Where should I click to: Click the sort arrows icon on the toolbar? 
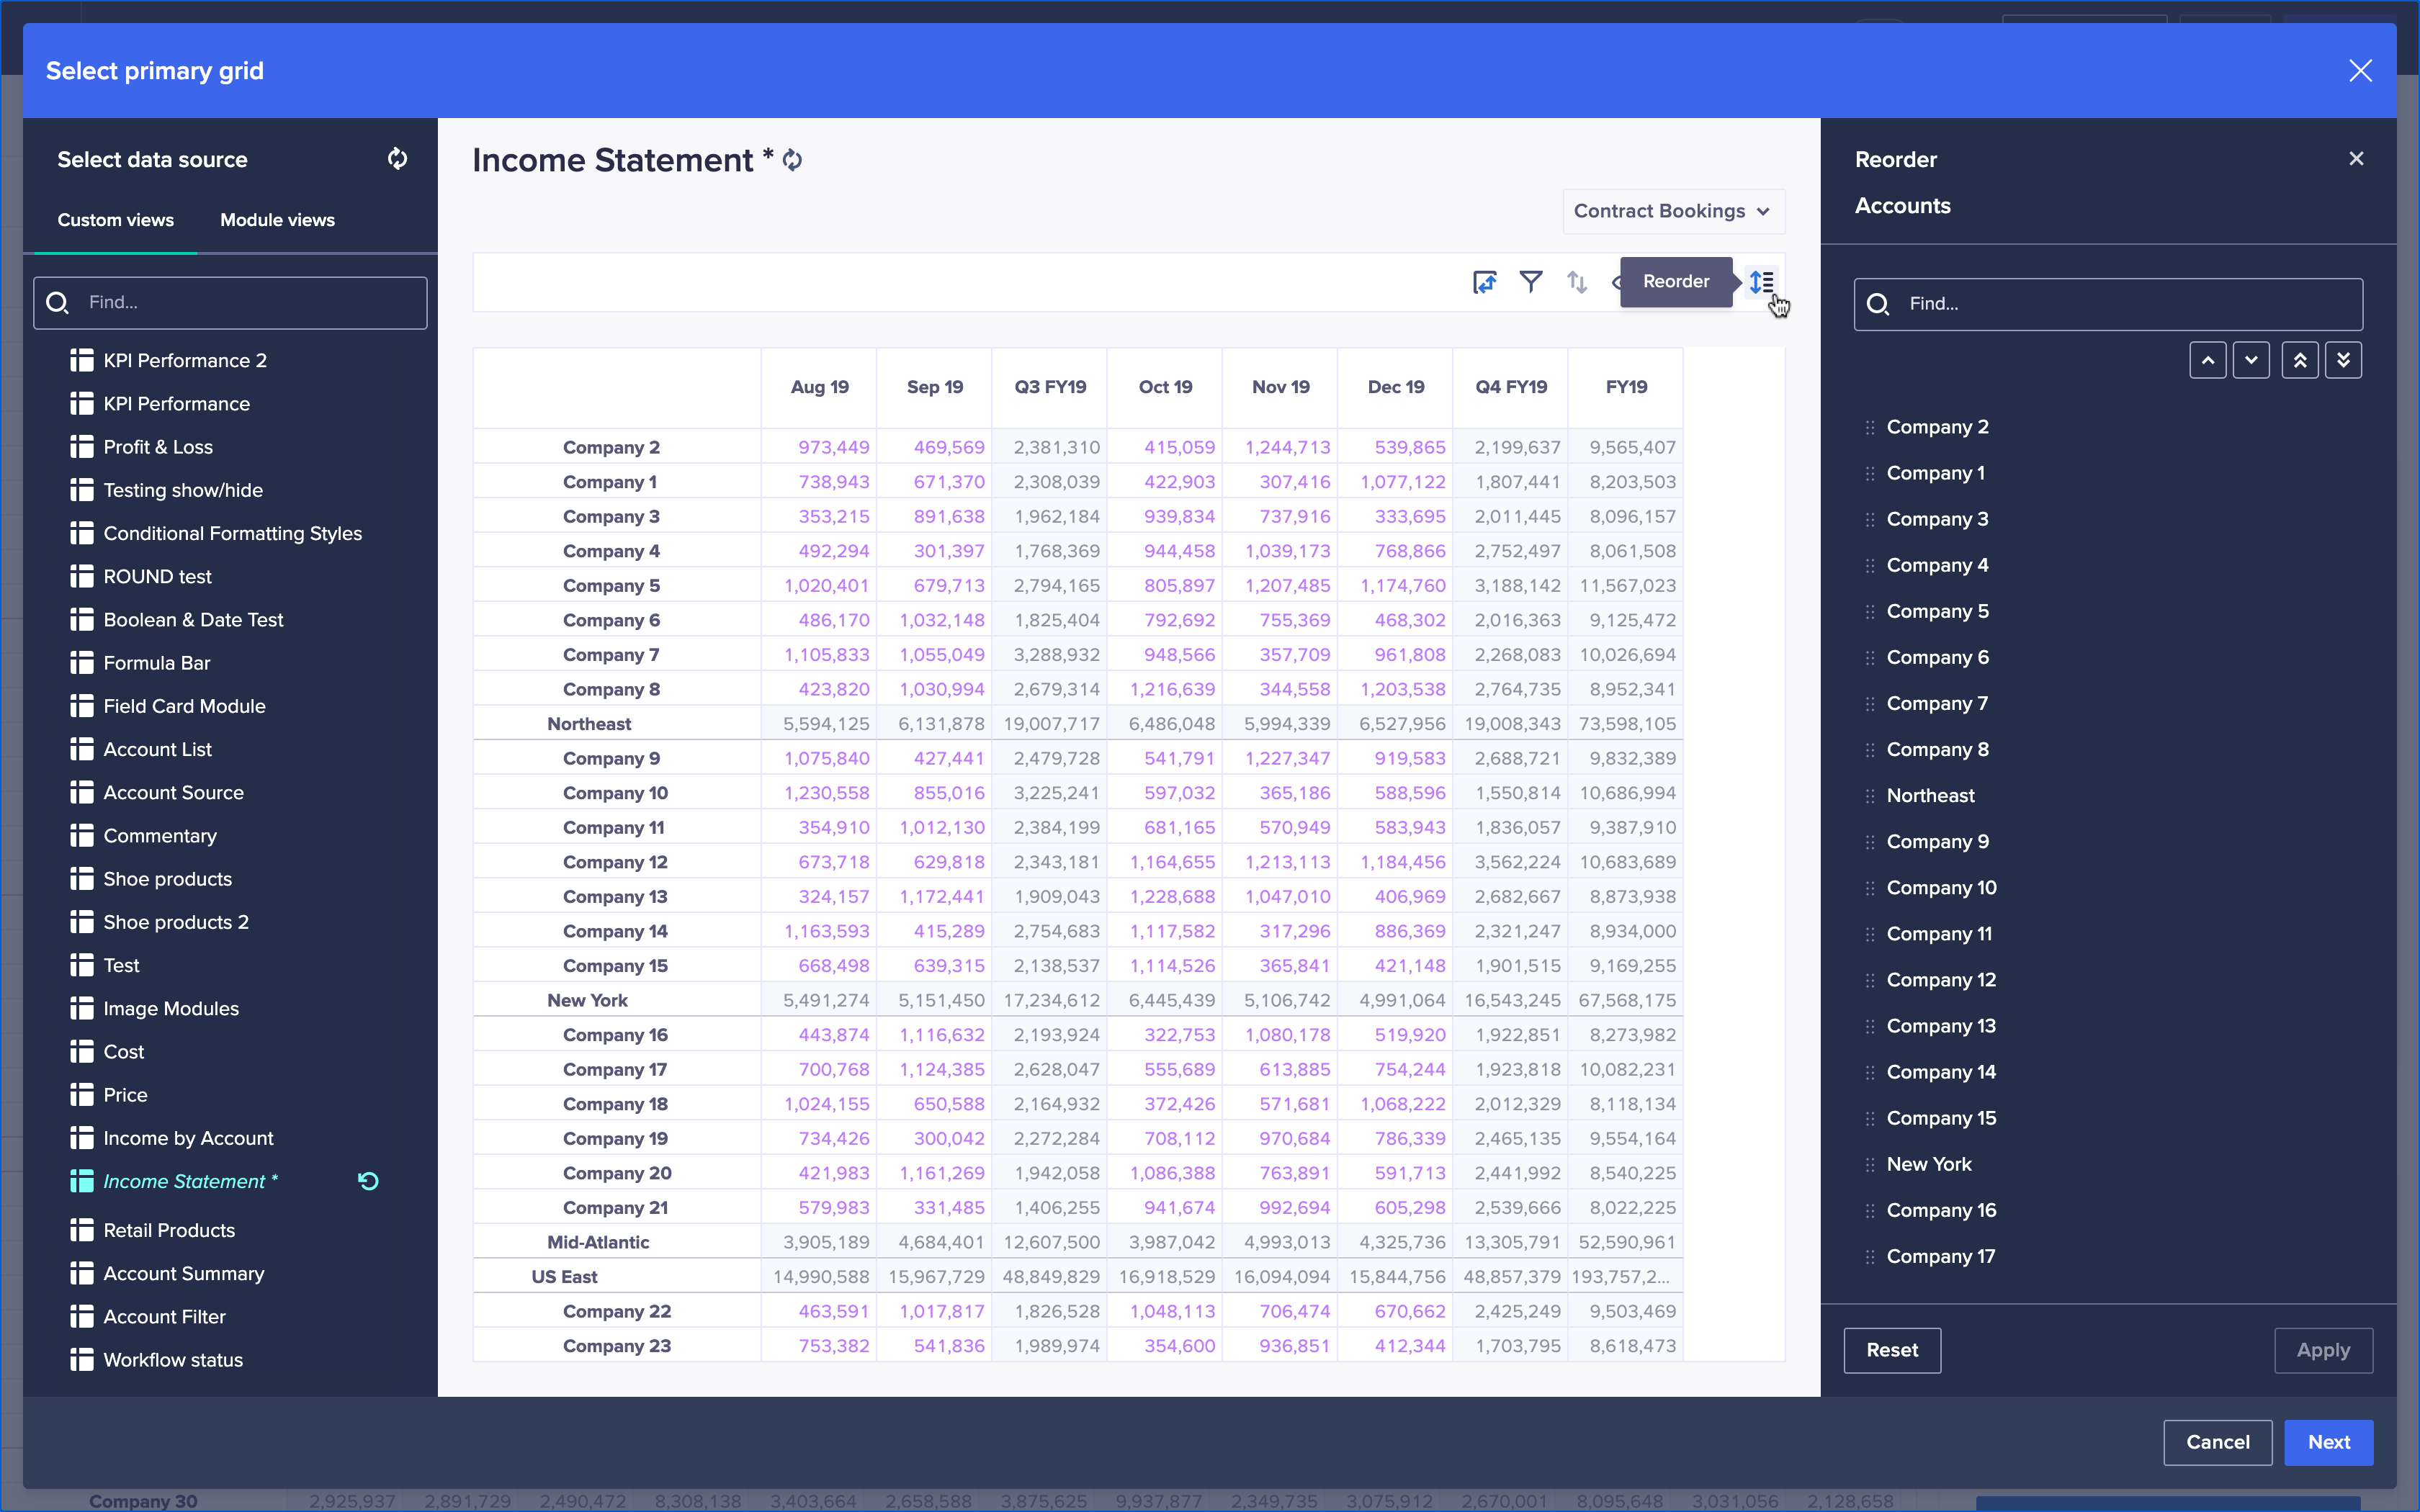tap(1577, 282)
